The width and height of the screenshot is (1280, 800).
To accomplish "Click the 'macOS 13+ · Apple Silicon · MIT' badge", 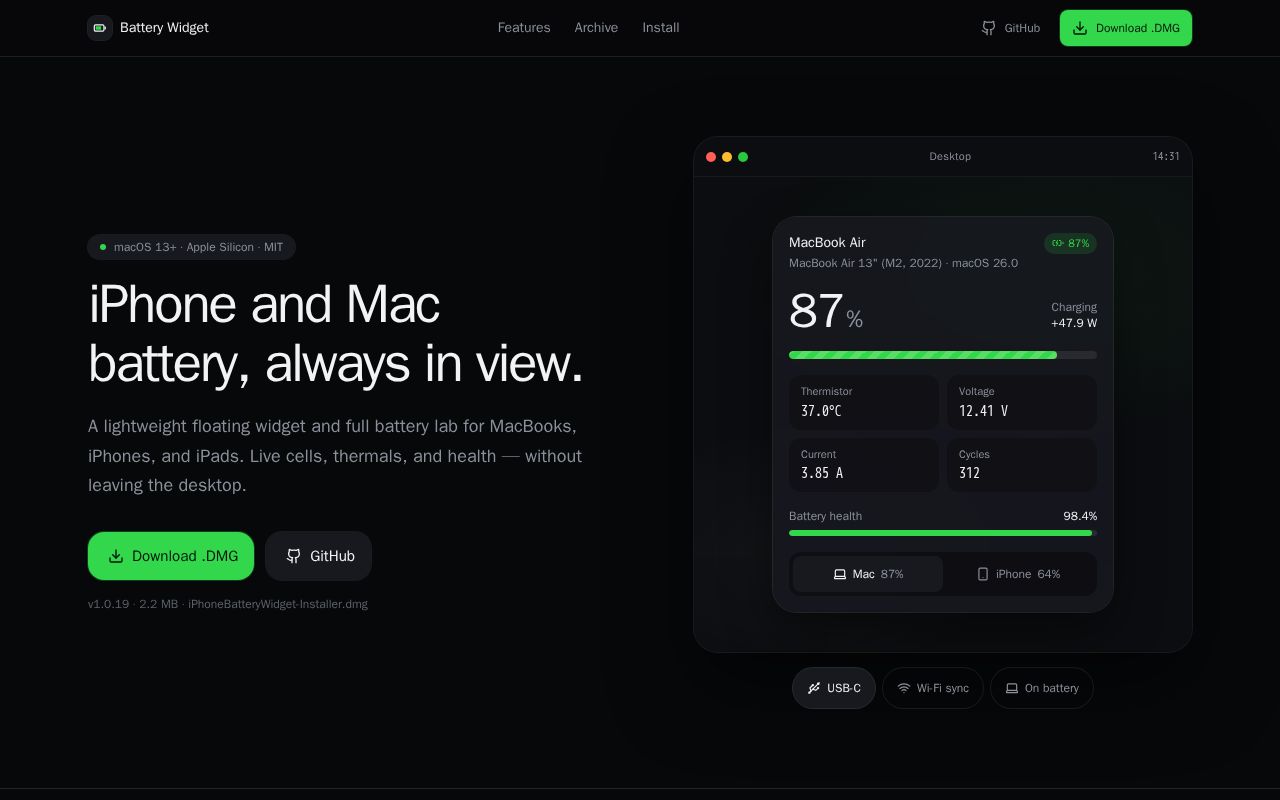I will [191, 247].
